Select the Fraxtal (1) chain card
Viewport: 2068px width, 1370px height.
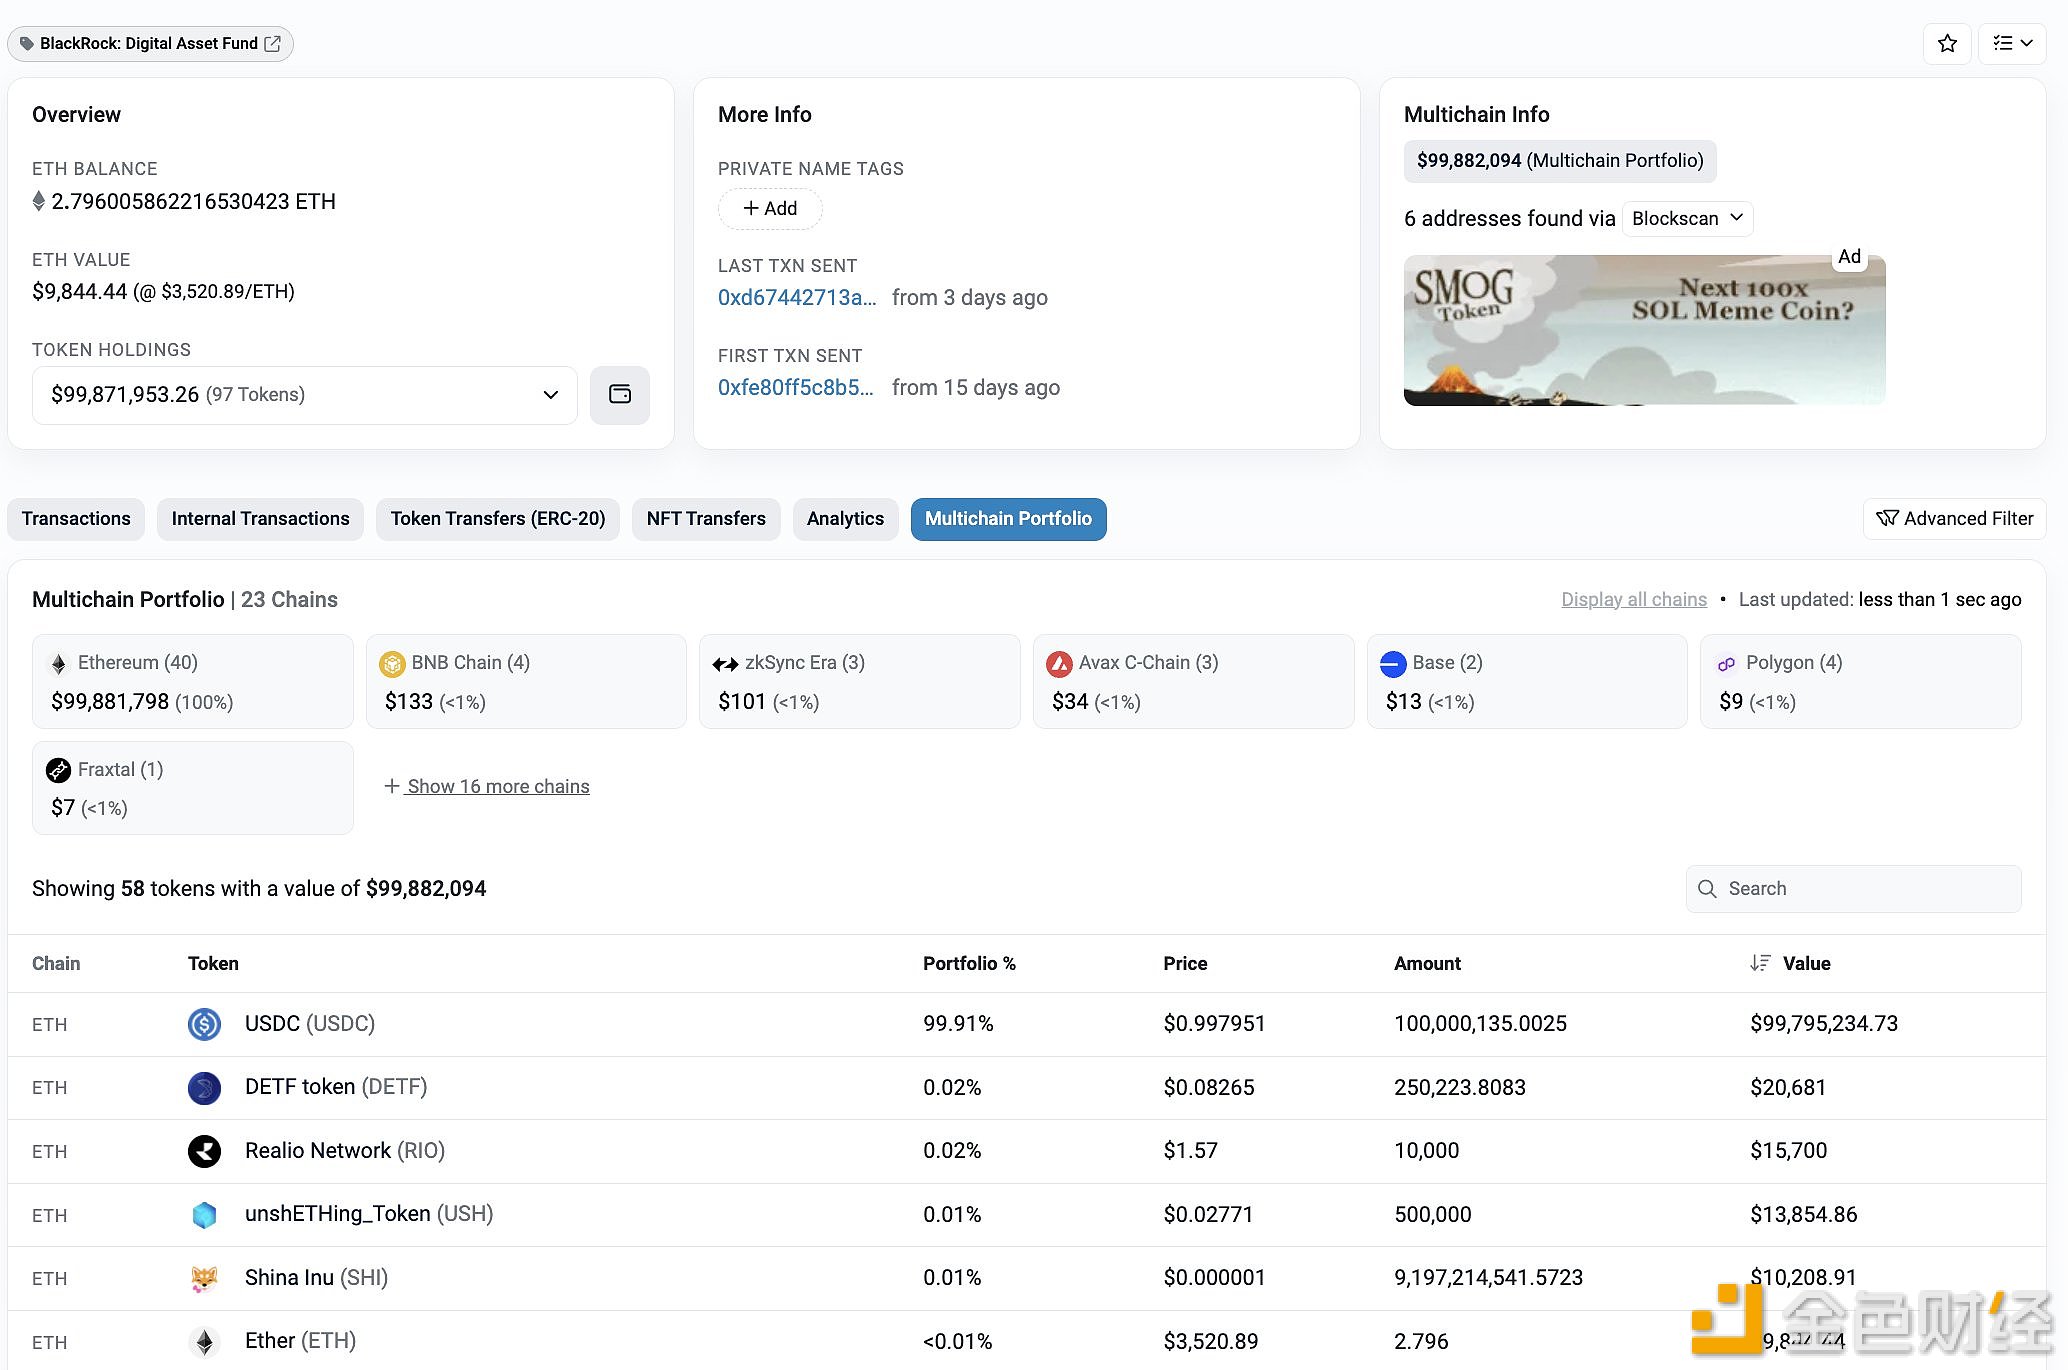point(192,788)
